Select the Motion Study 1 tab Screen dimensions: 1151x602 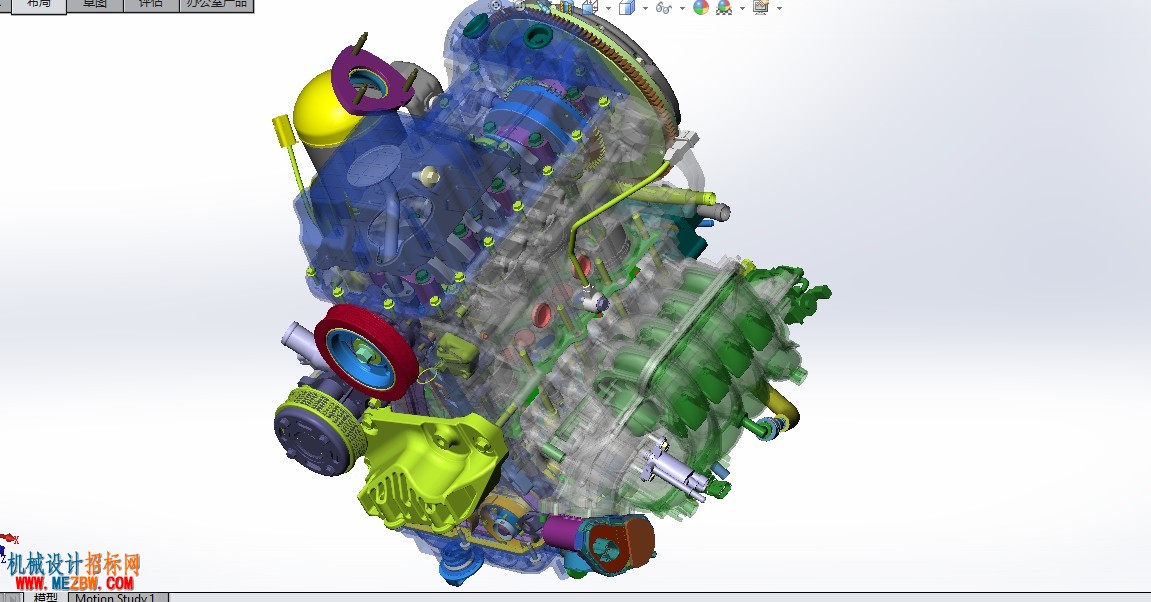click(117, 598)
